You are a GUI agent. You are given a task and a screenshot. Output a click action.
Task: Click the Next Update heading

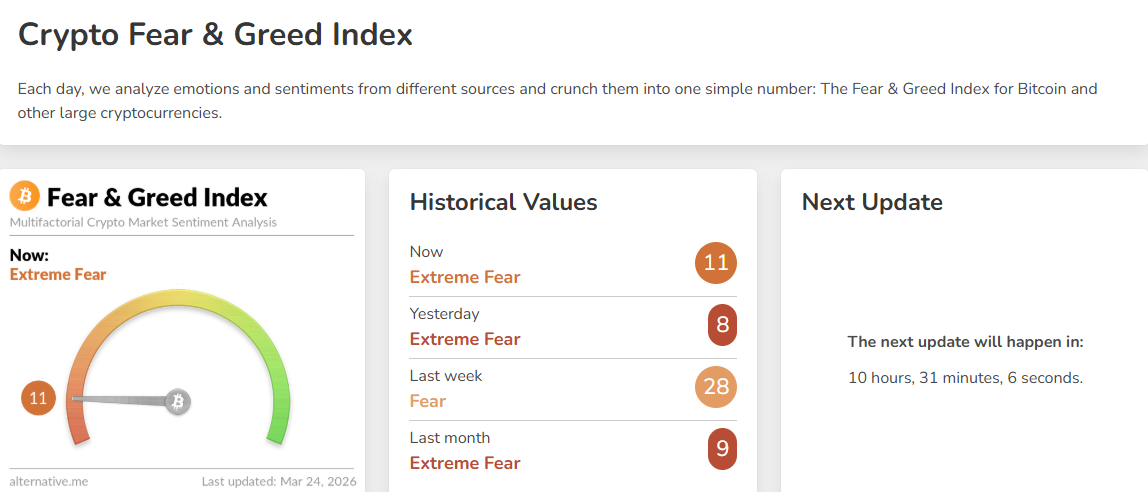point(872,202)
